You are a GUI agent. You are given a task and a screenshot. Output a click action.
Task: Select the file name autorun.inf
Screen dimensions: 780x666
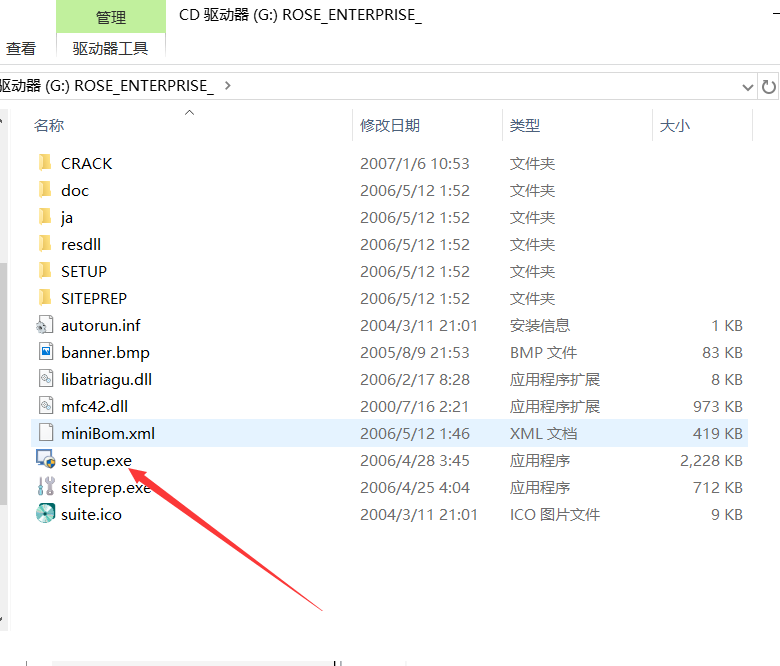click(100, 325)
